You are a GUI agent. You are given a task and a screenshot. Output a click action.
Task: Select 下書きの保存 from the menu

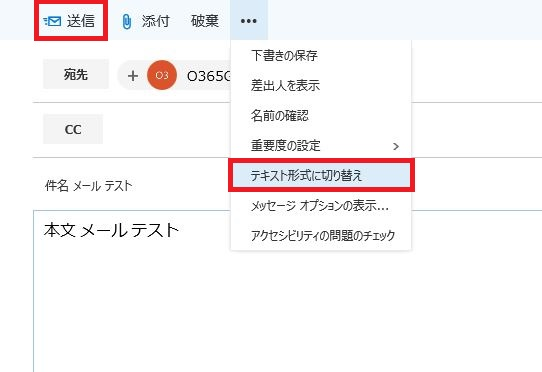click(x=321, y=56)
